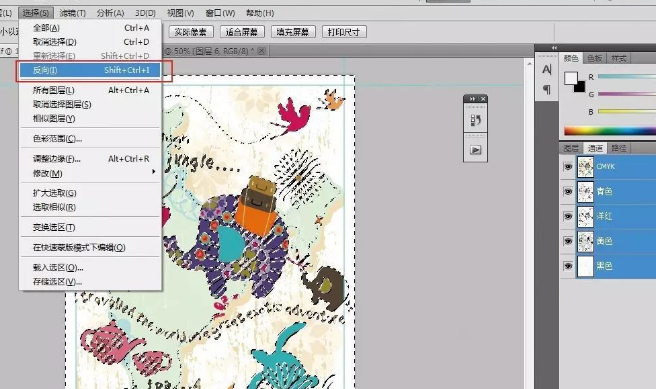Click the 打印尺寸 button

point(344,32)
